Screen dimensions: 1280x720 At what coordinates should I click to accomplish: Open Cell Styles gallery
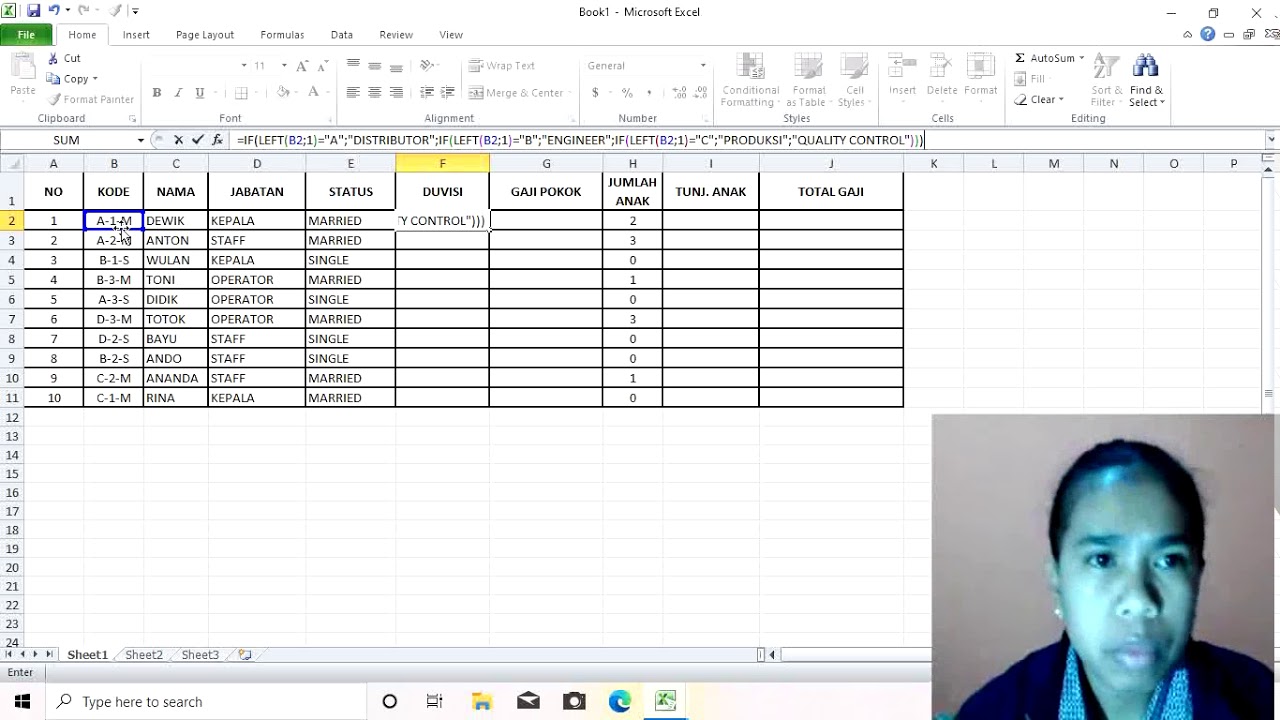[x=853, y=81]
